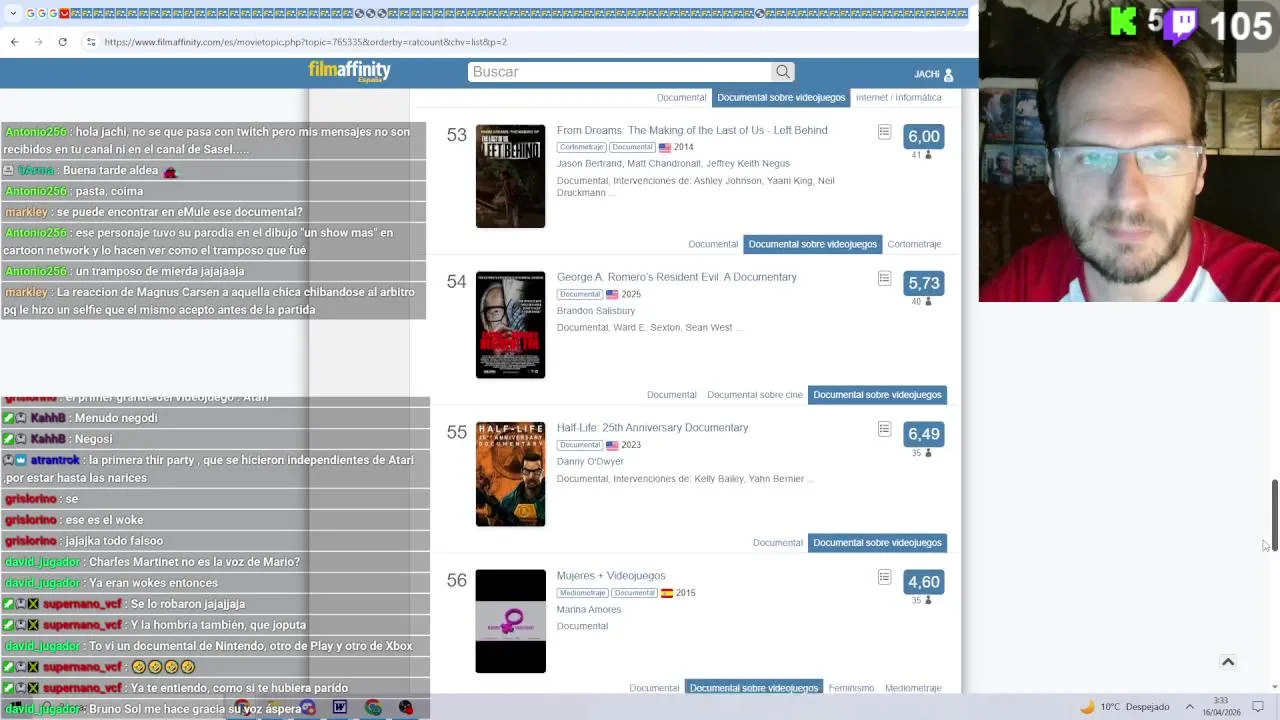Add George A. Romero's Resident Evil to list

click(884, 278)
